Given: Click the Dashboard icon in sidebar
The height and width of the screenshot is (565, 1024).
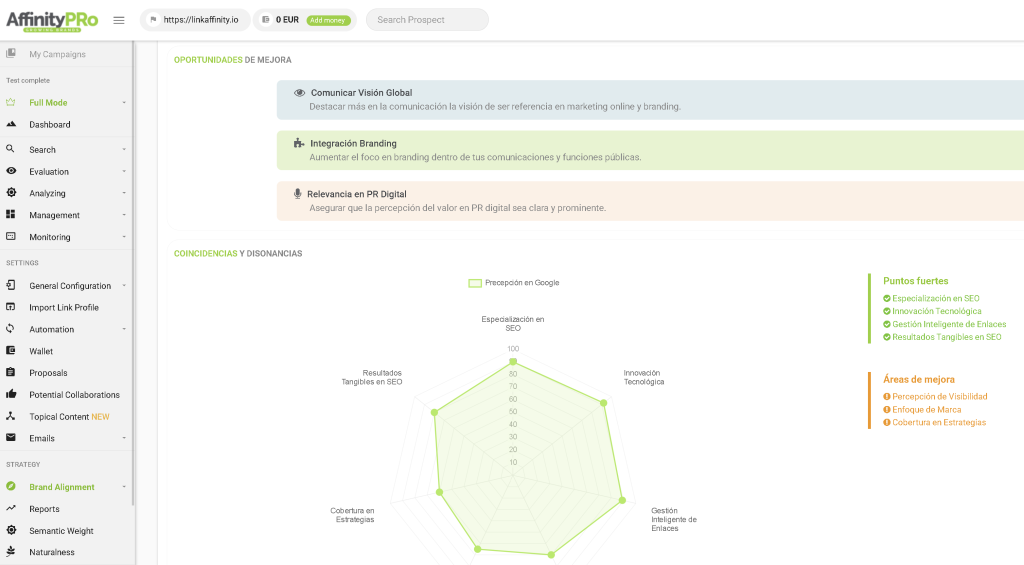Looking at the screenshot, I should point(11,124).
